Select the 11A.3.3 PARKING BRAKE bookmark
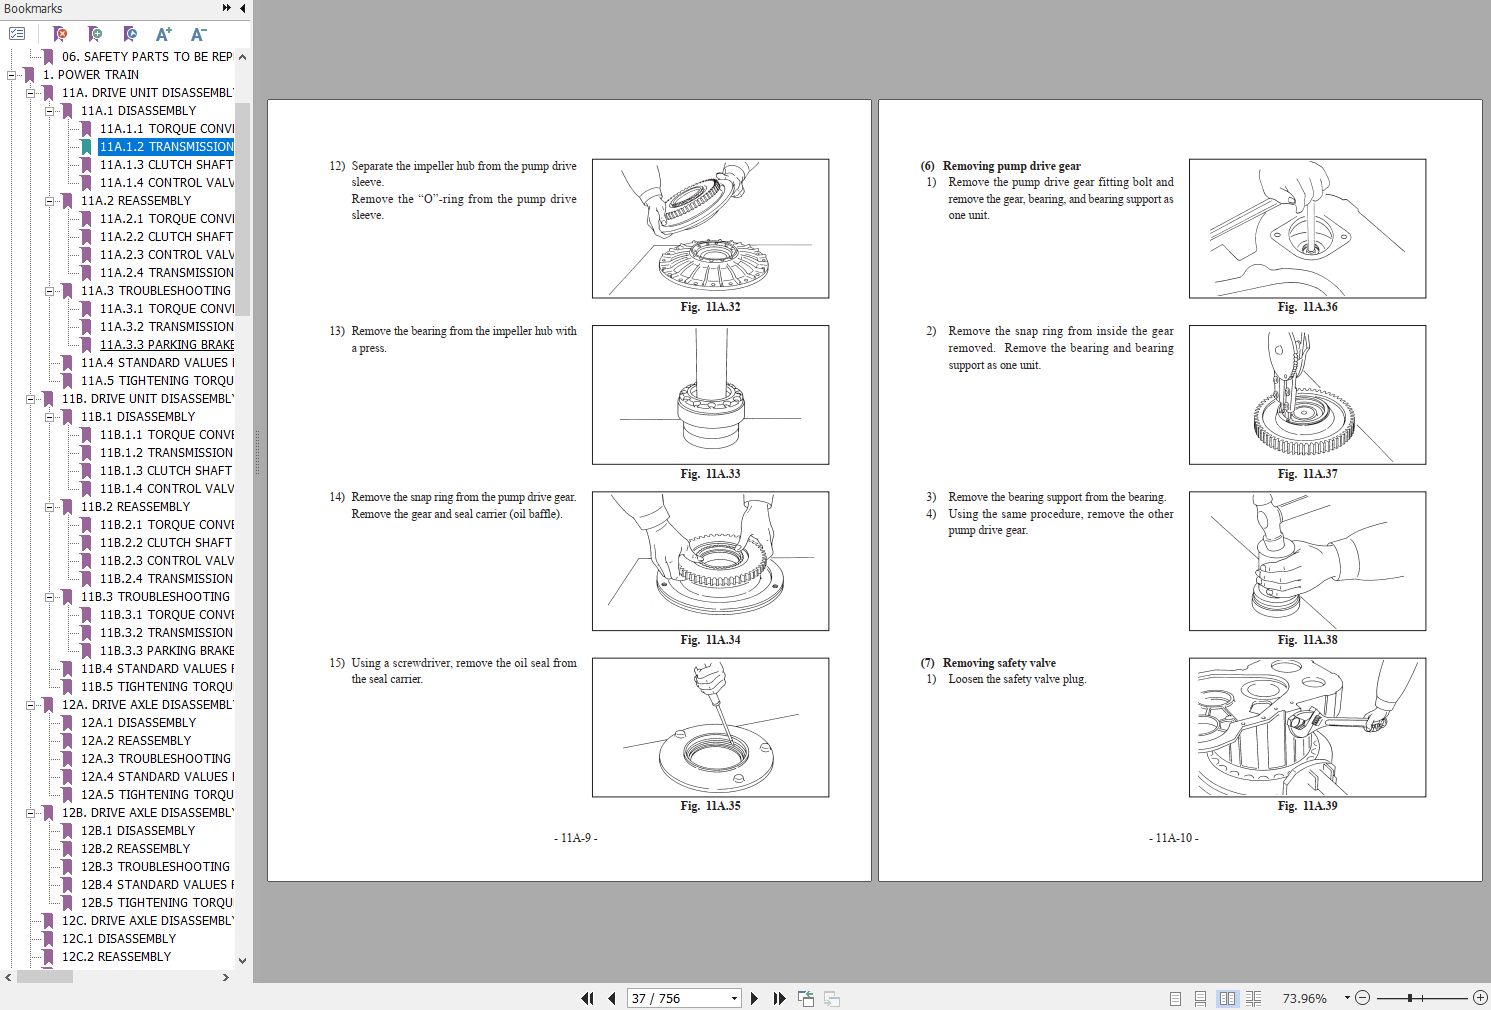 click(166, 344)
